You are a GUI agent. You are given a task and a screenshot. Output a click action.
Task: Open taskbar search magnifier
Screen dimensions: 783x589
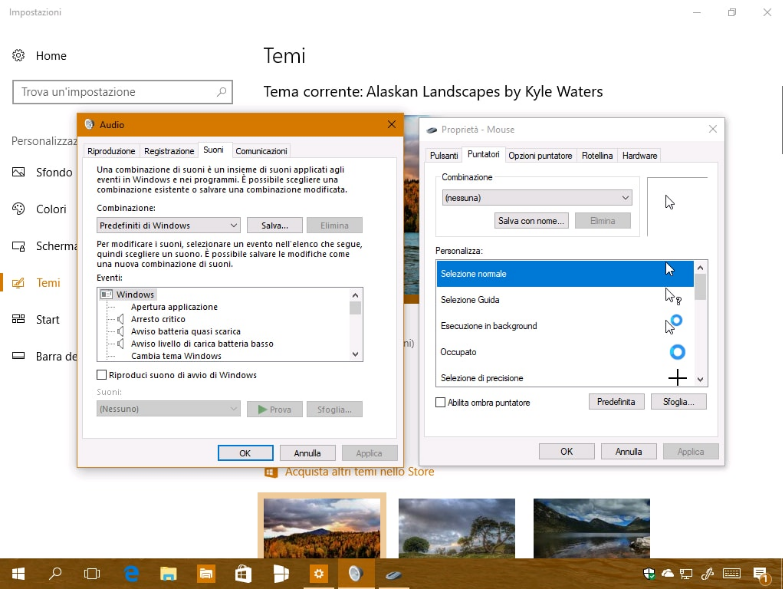(55, 574)
